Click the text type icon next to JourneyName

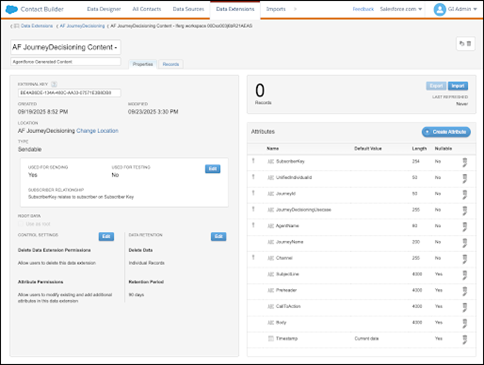click(271, 242)
